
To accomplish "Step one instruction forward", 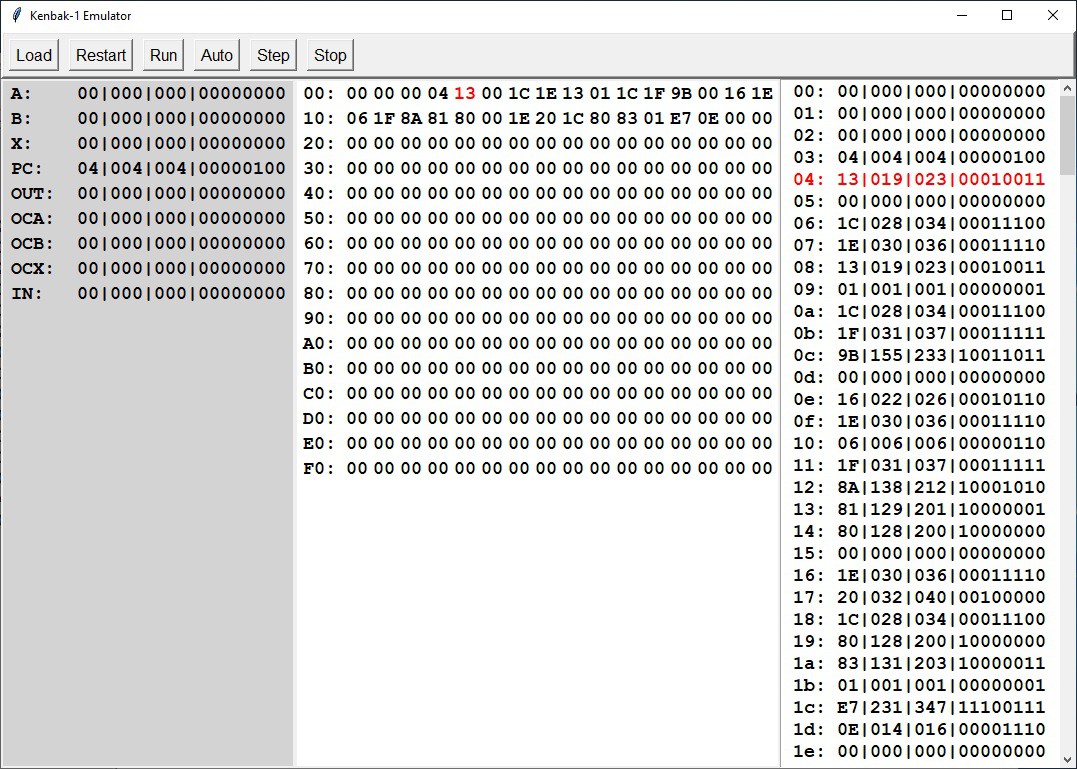I will (x=273, y=55).
